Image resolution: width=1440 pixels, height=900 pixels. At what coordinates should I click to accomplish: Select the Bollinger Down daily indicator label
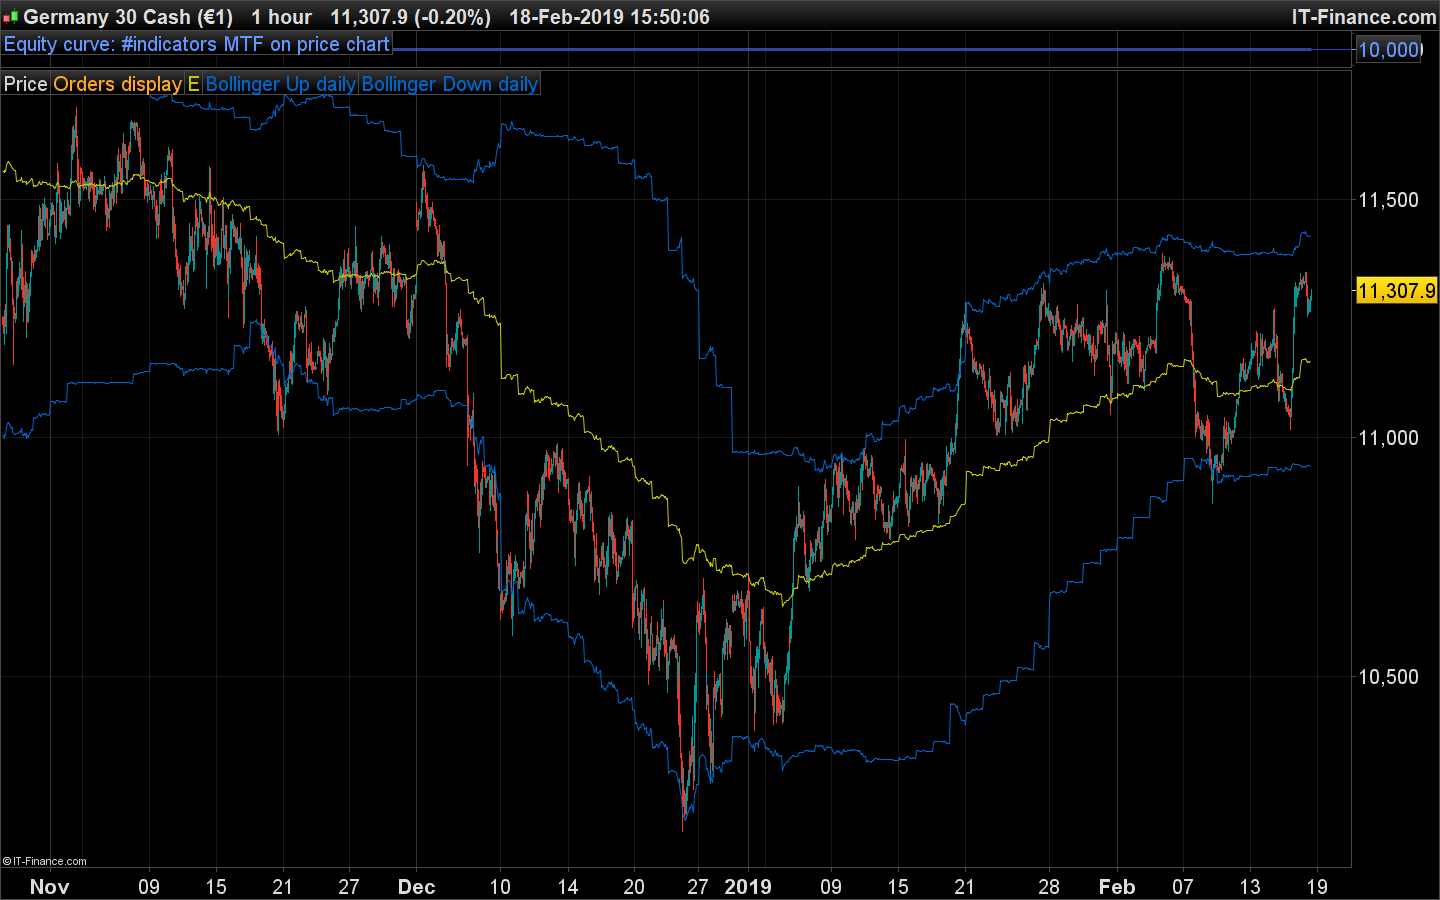click(x=450, y=84)
